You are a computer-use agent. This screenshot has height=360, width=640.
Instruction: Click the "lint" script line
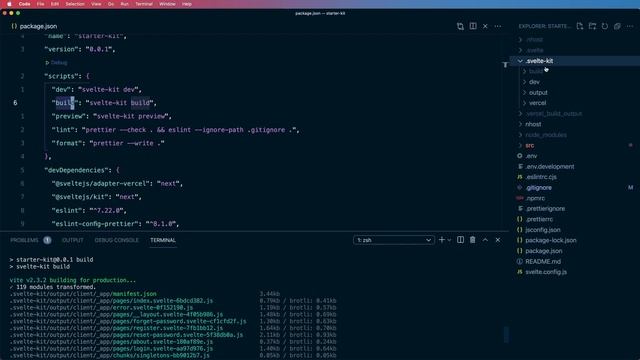point(176,130)
